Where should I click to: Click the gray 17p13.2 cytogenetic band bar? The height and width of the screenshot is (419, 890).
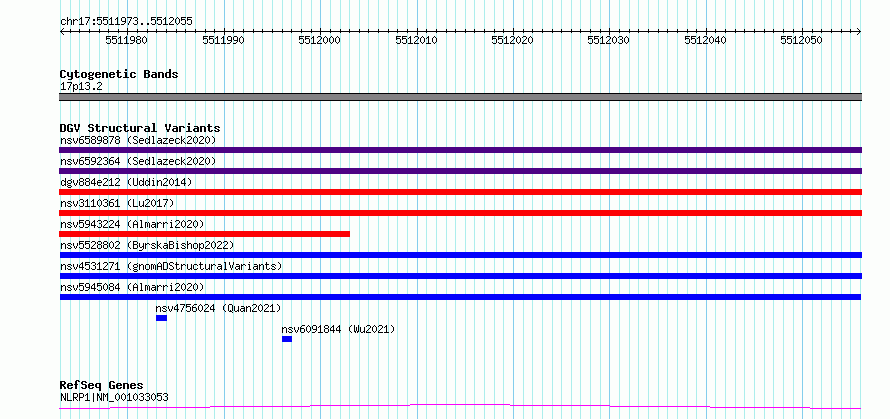tap(460, 97)
